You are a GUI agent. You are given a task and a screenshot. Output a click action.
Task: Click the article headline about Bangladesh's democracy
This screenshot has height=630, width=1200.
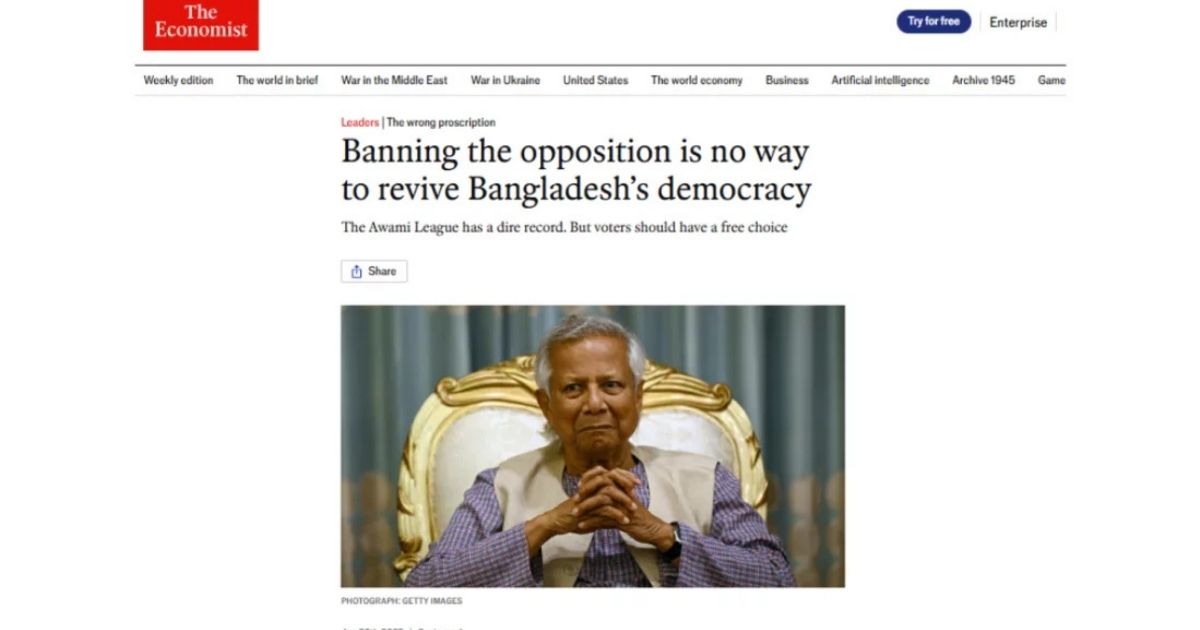pyautogui.click(x=576, y=170)
